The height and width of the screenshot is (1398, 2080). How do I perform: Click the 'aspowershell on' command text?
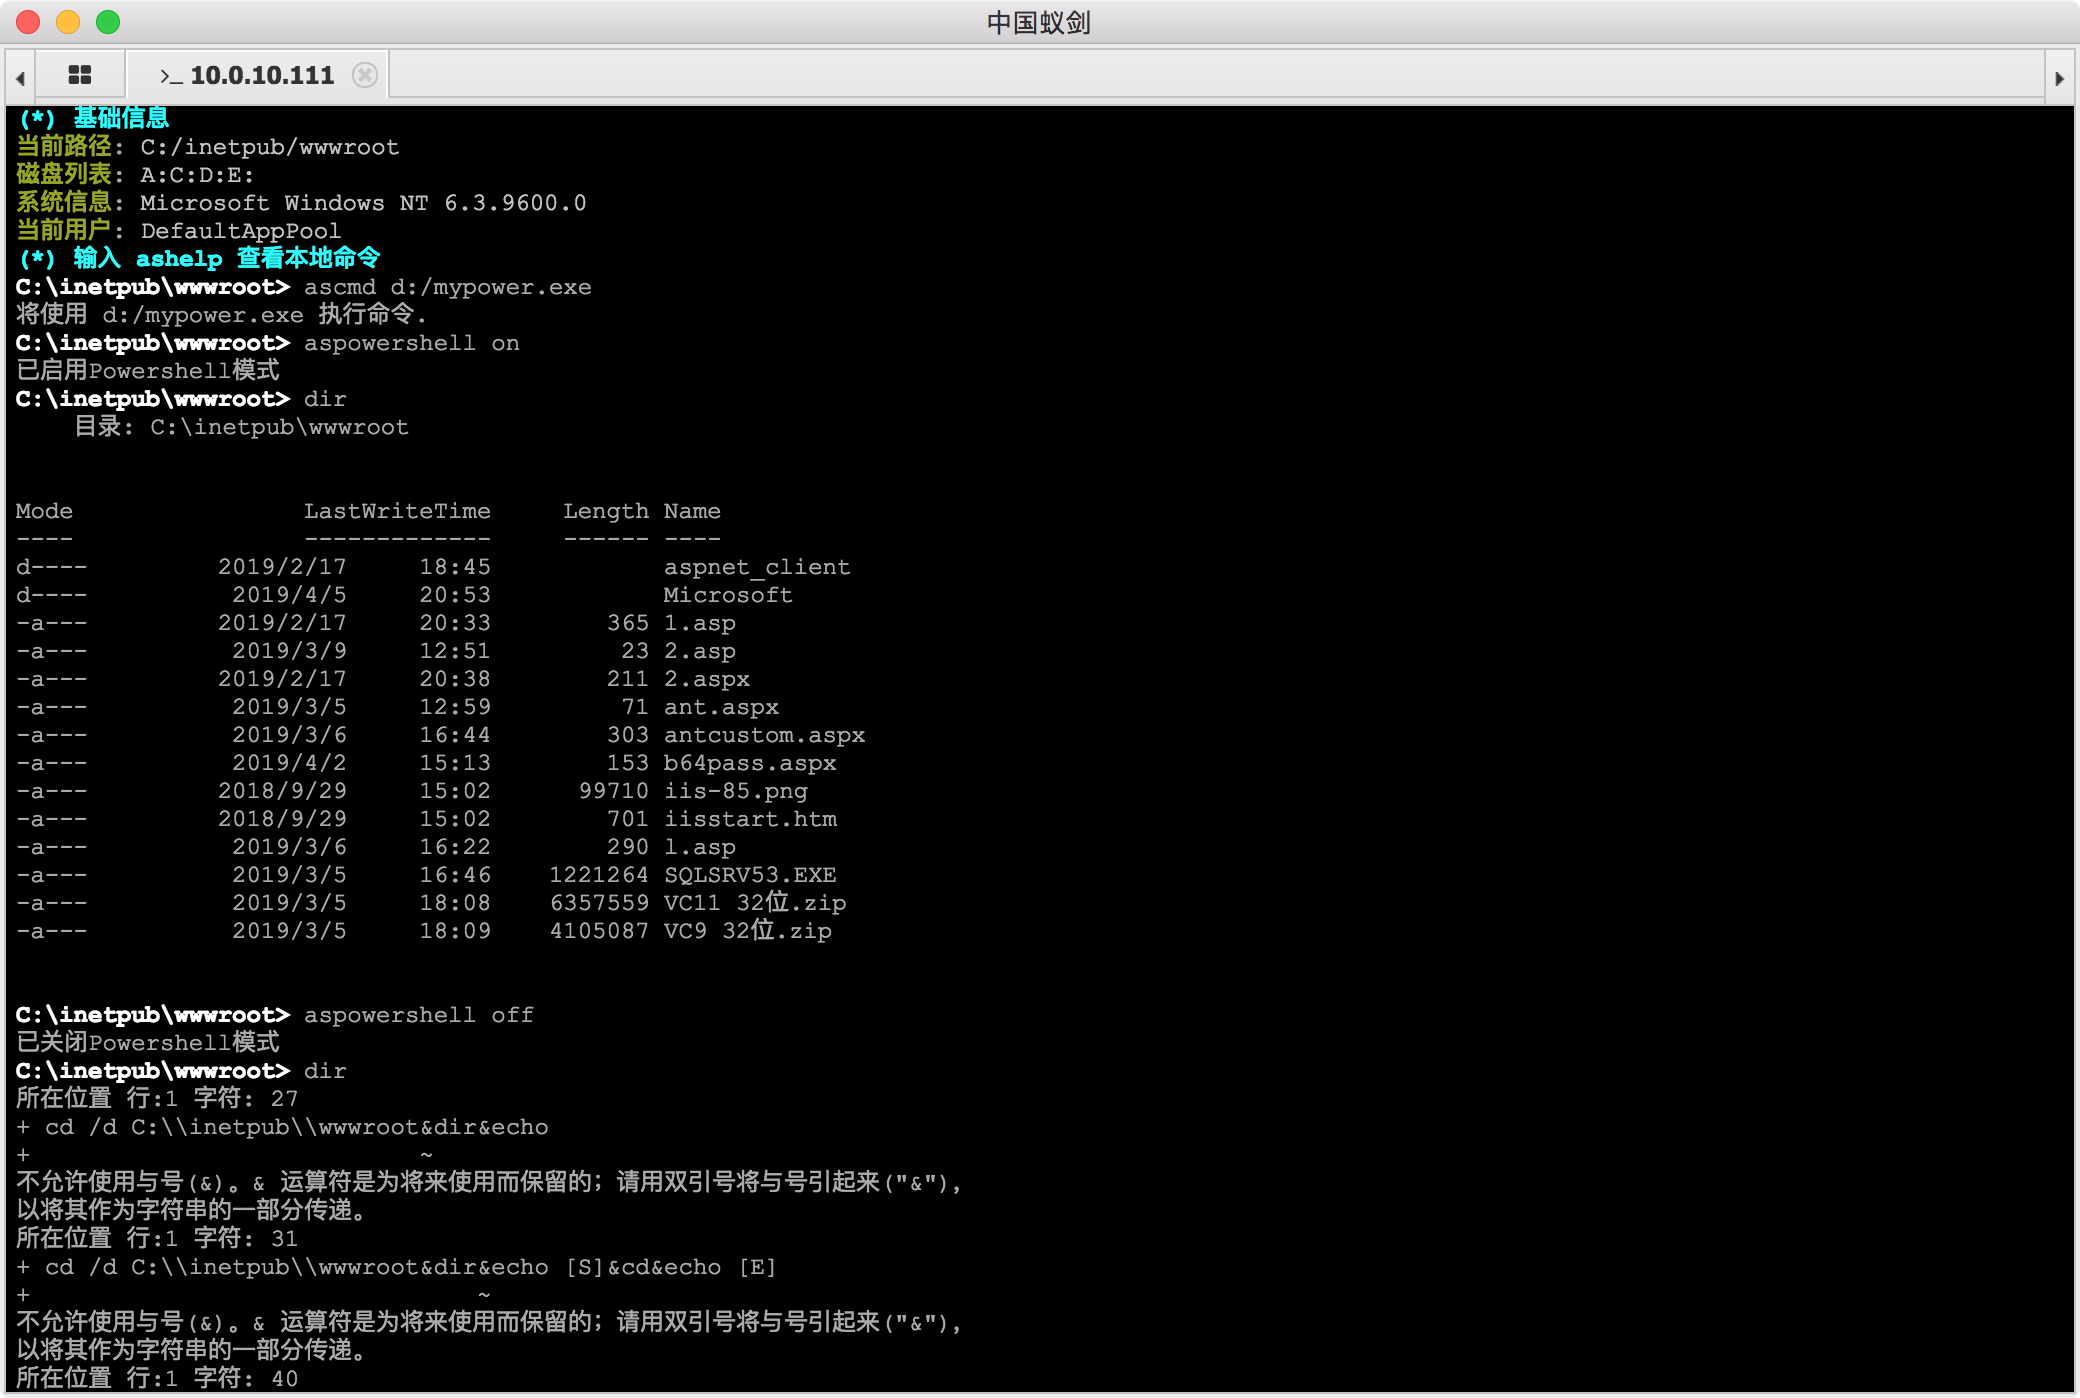[411, 343]
